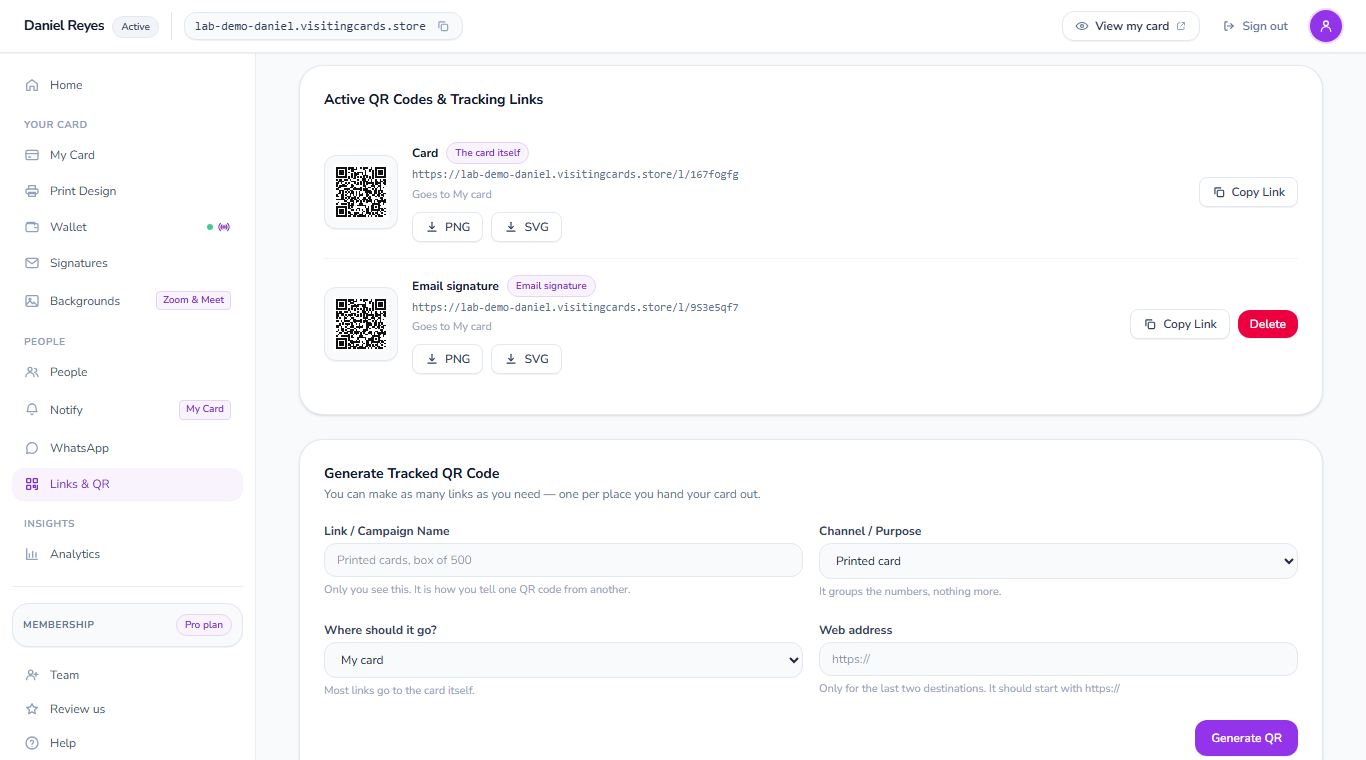Open Analytics page
The height and width of the screenshot is (760, 1366).
click(127, 554)
